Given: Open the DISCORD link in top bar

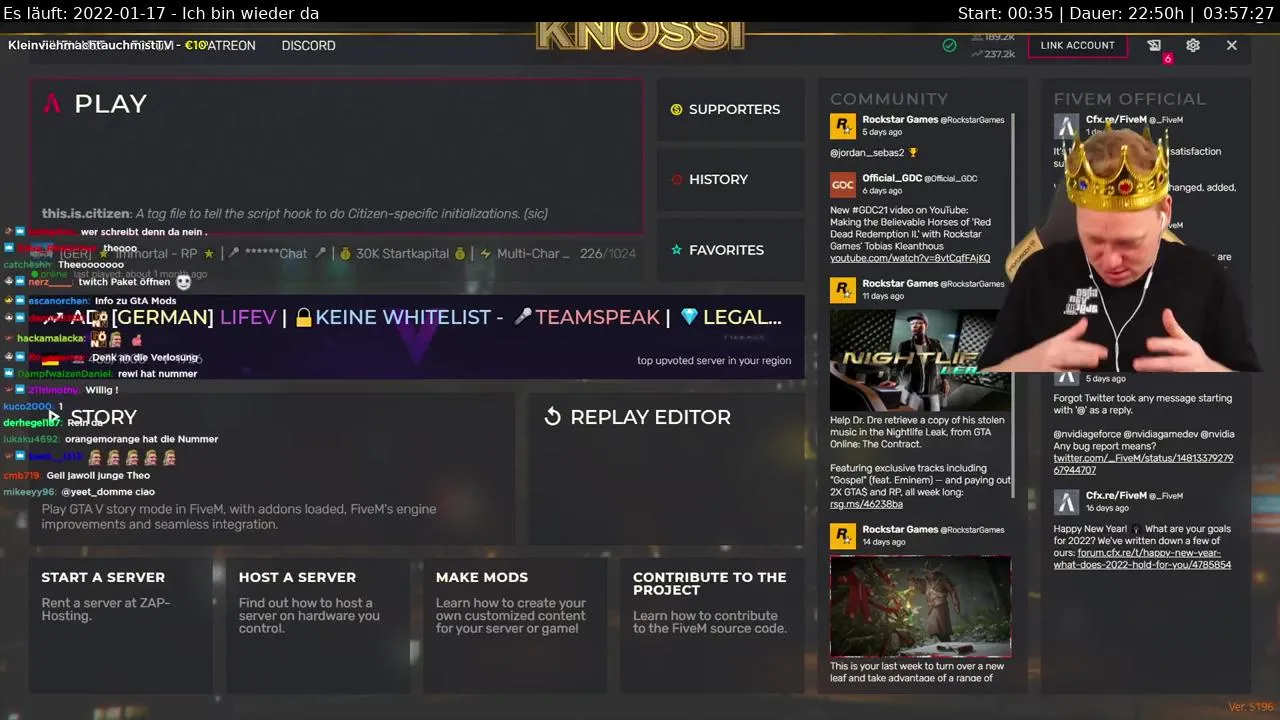Looking at the screenshot, I should pyautogui.click(x=308, y=45).
